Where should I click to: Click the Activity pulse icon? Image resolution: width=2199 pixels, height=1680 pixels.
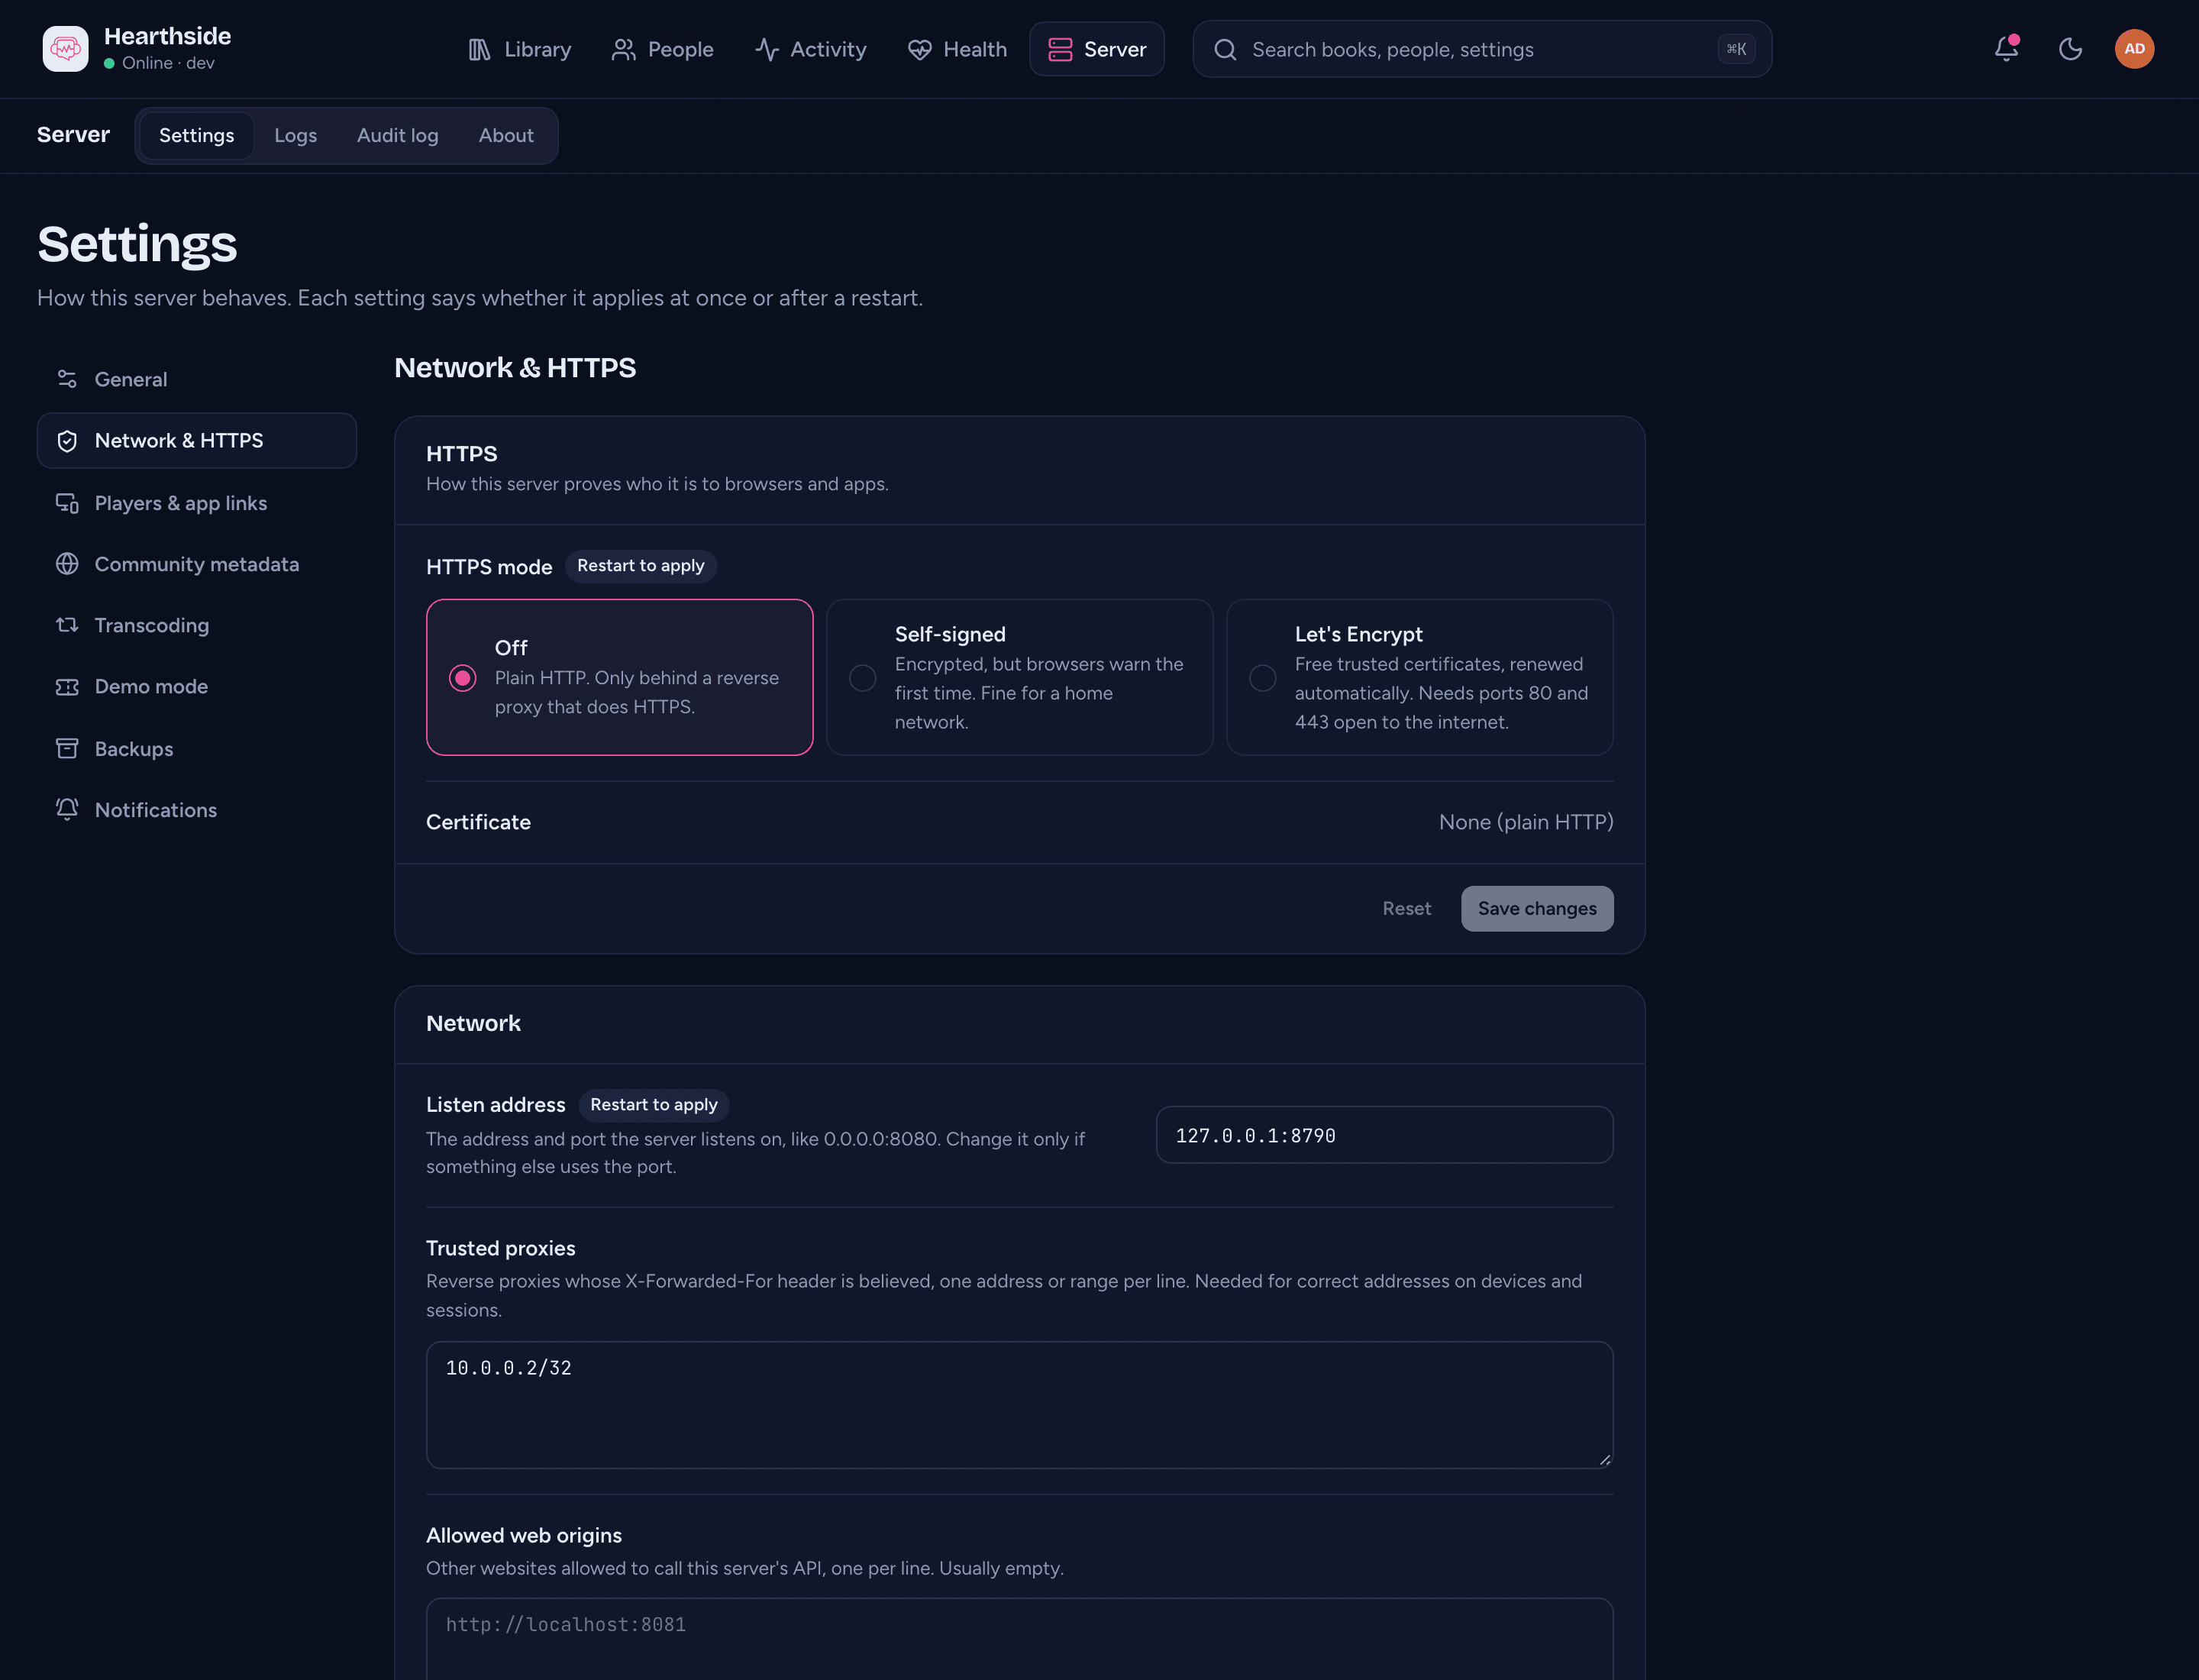pos(766,49)
